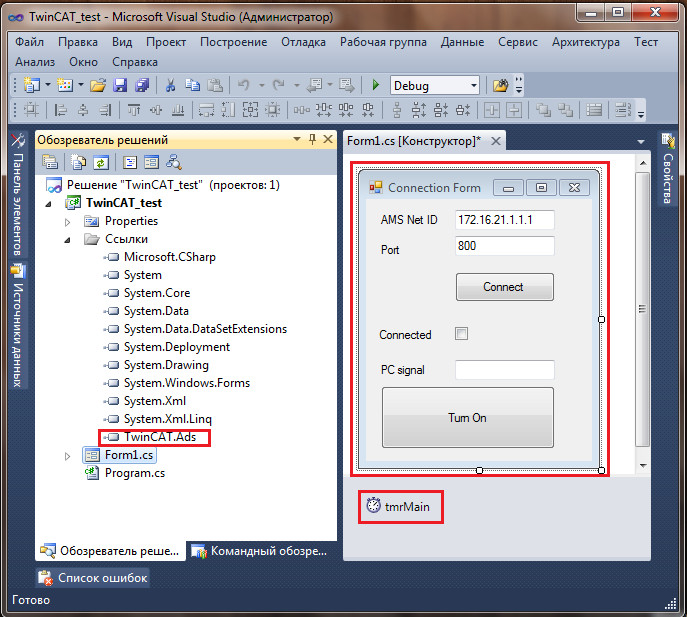Viewport: 687px width, 617px height.
Task: Click the Align Tops layout icon
Action: [134, 110]
